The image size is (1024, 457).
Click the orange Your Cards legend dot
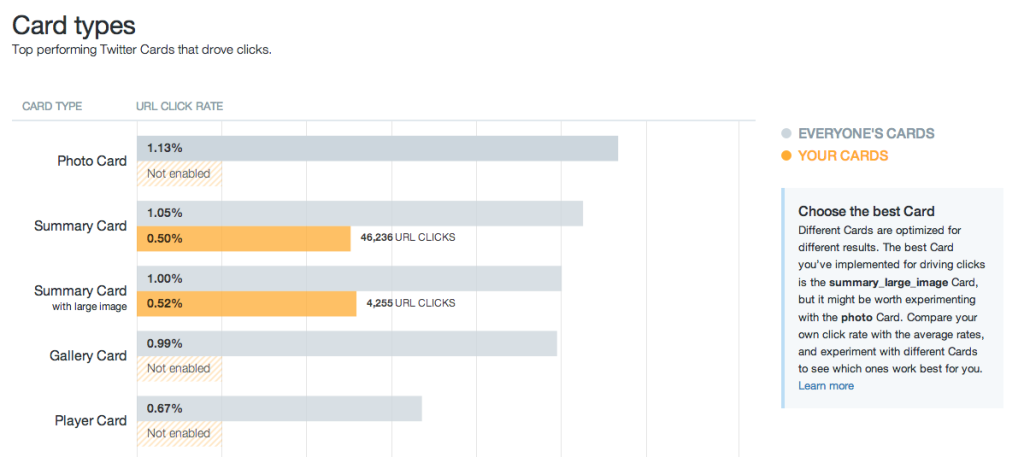[786, 156]
